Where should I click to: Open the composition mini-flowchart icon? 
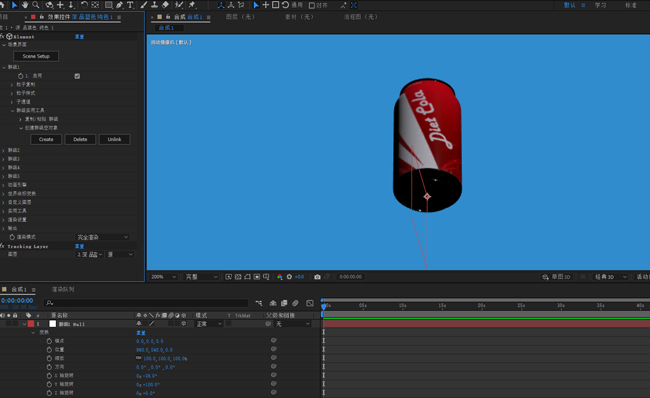pyautogui.click(x=259, y=303)
